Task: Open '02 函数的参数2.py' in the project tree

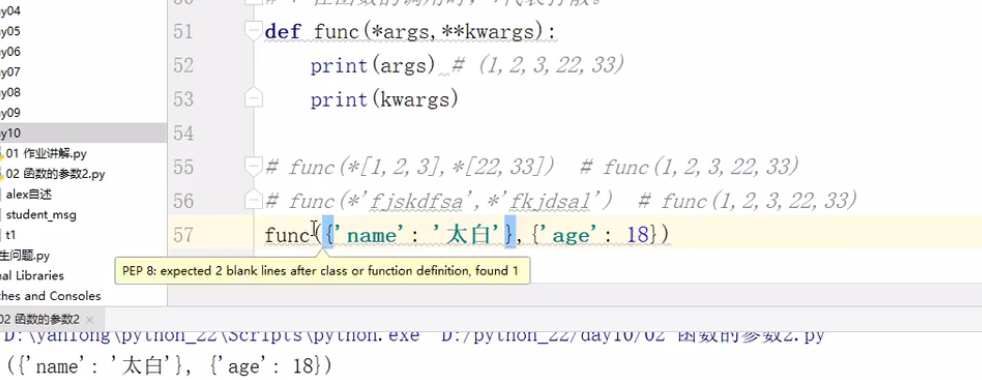Action: [x=55, y=174]
